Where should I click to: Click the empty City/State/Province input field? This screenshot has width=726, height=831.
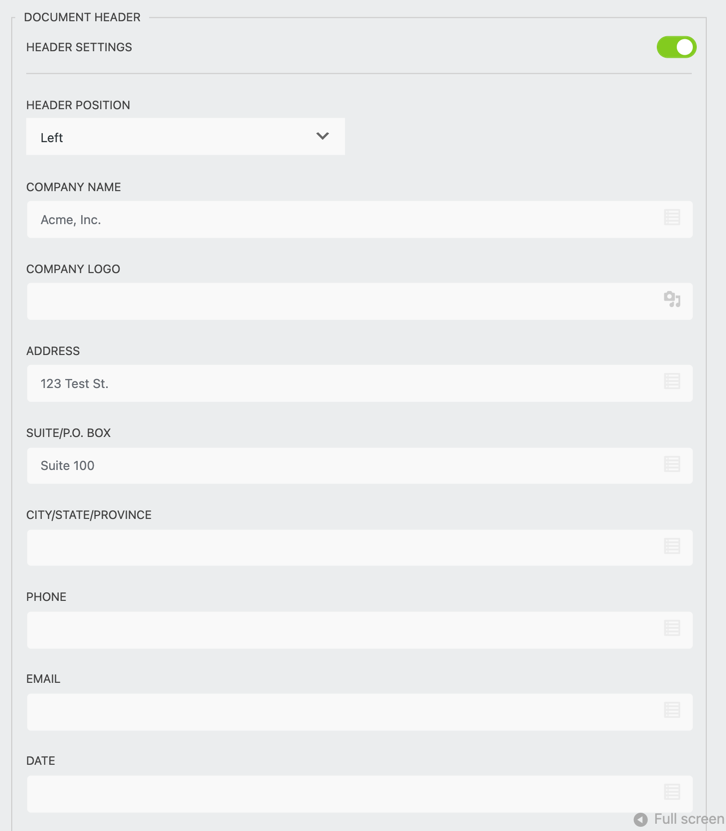tap(340, 547)
